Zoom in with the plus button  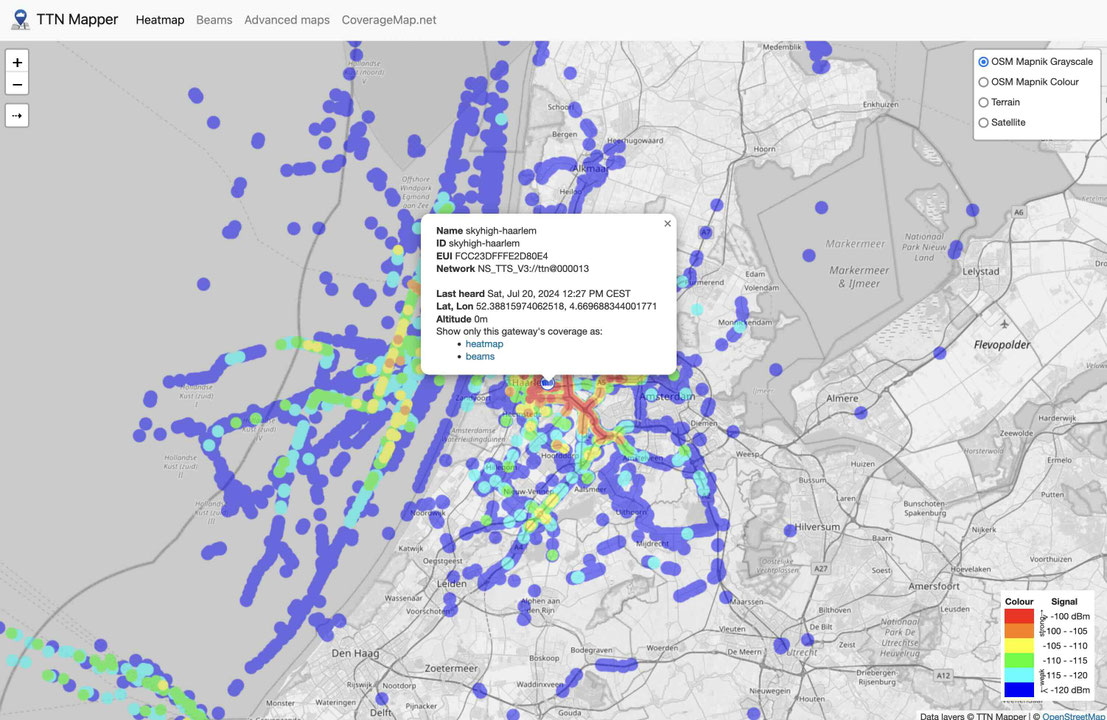click(x=17, y=62)
